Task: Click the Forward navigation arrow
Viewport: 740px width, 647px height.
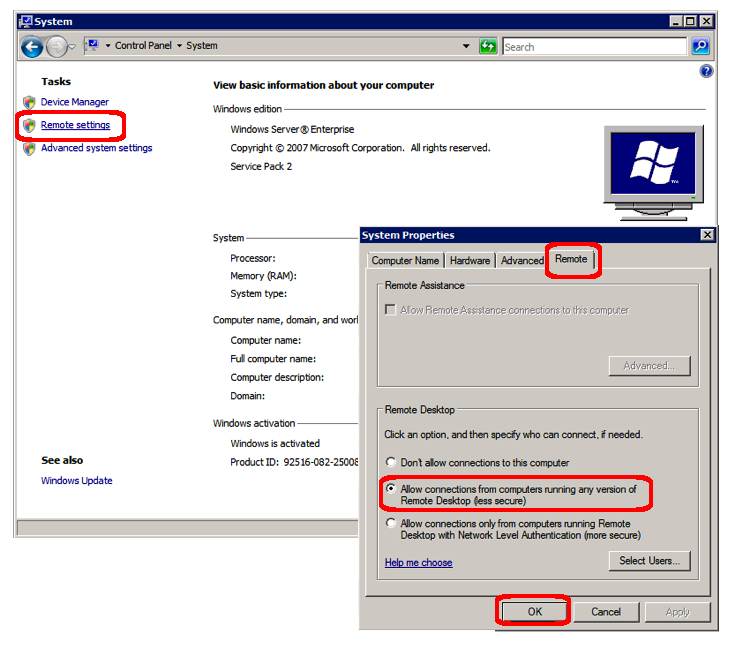Action: [57, 47]
